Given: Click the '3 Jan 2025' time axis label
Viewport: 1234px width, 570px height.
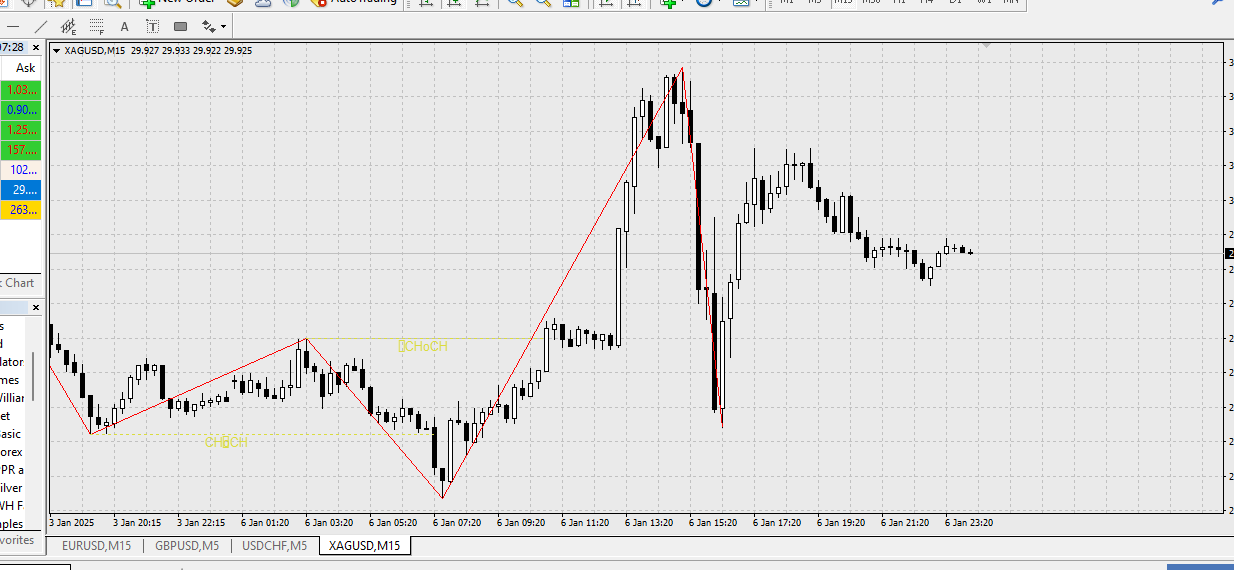Looking at the screenshot, I should (71, 522).
